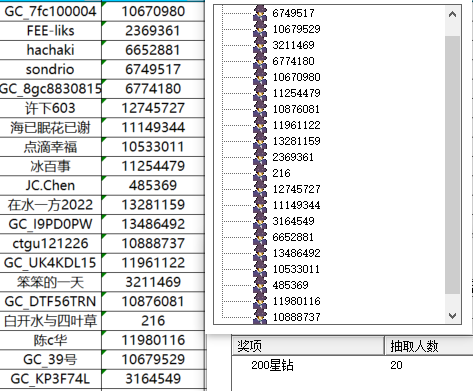Select spreadsheet cell 10888737
The height and width of the screenshot is (391, 473).
[153, 244]
